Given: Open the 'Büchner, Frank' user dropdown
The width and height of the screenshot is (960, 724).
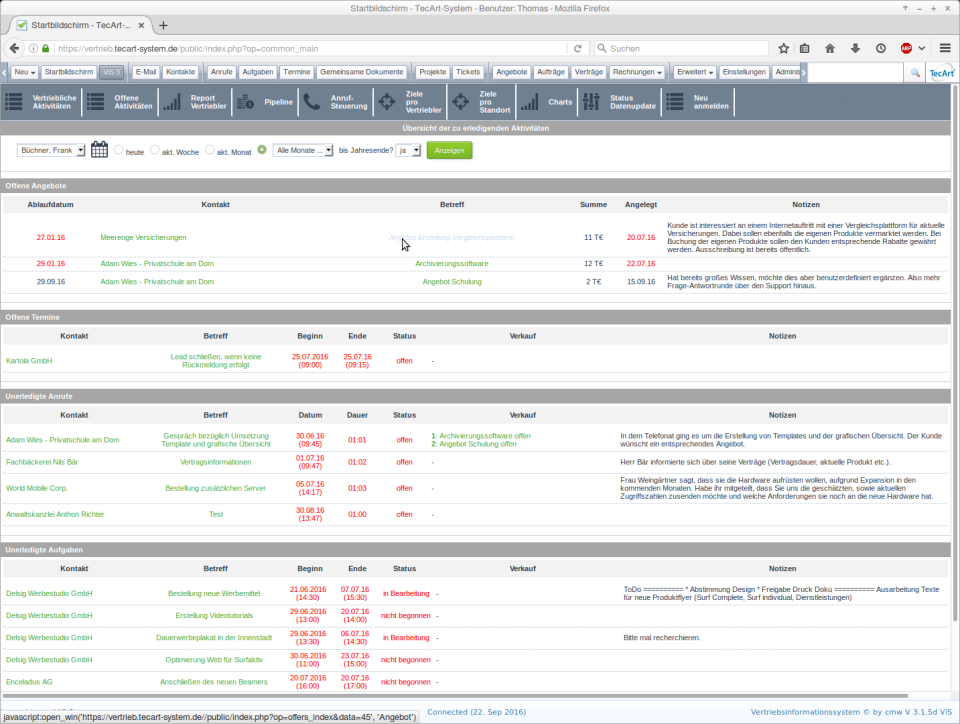Looking at the screenshot, I should coord(51,150).
